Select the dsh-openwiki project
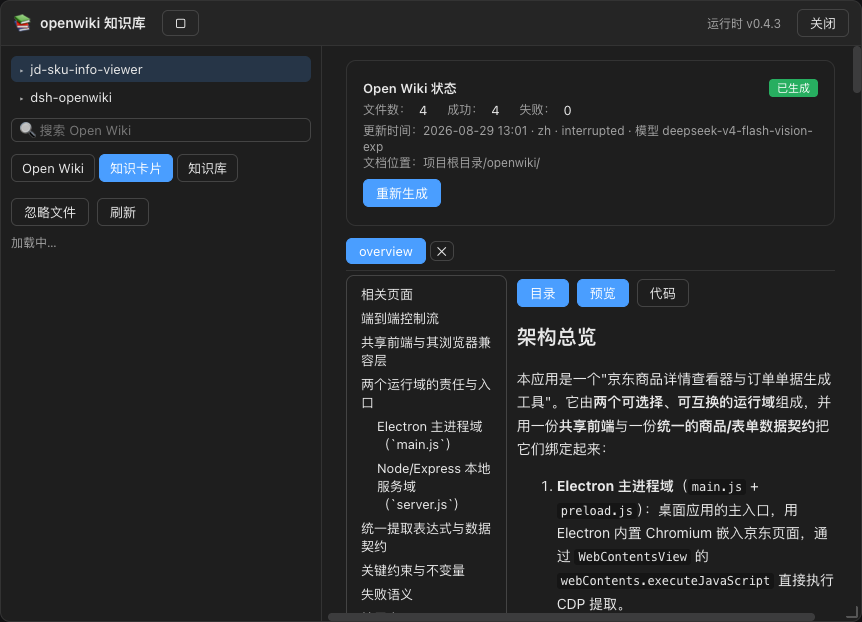The image size is (862, 622). pyautogui.click(x=161, y=97)
